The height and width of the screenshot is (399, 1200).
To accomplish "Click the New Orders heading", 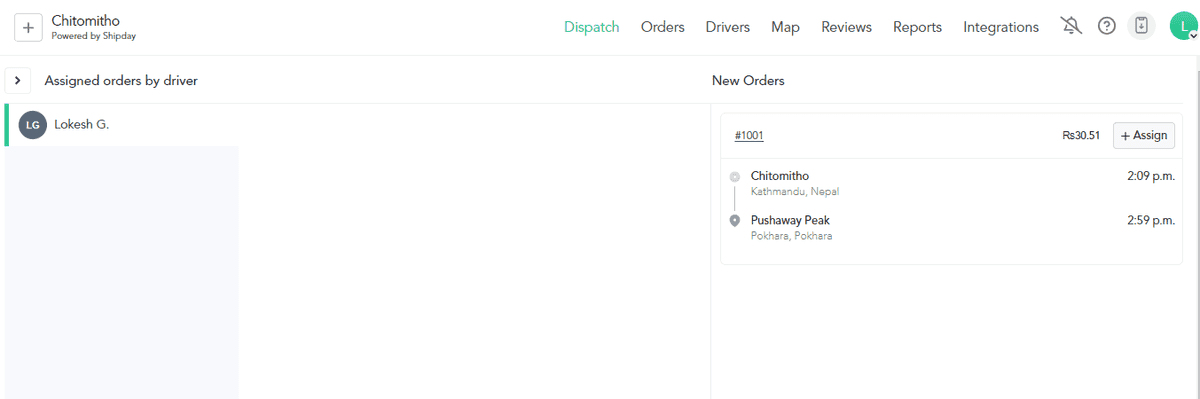I will click(748, 80).
